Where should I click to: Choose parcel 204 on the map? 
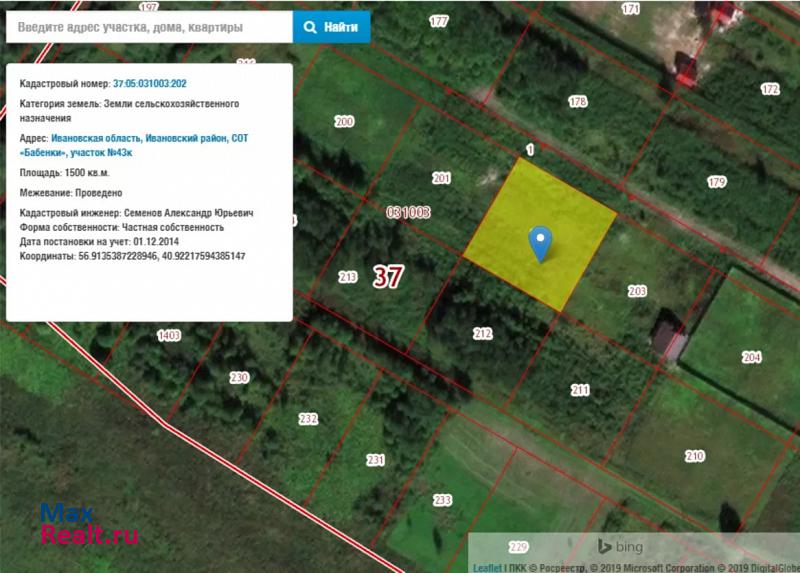coord(751,357)
